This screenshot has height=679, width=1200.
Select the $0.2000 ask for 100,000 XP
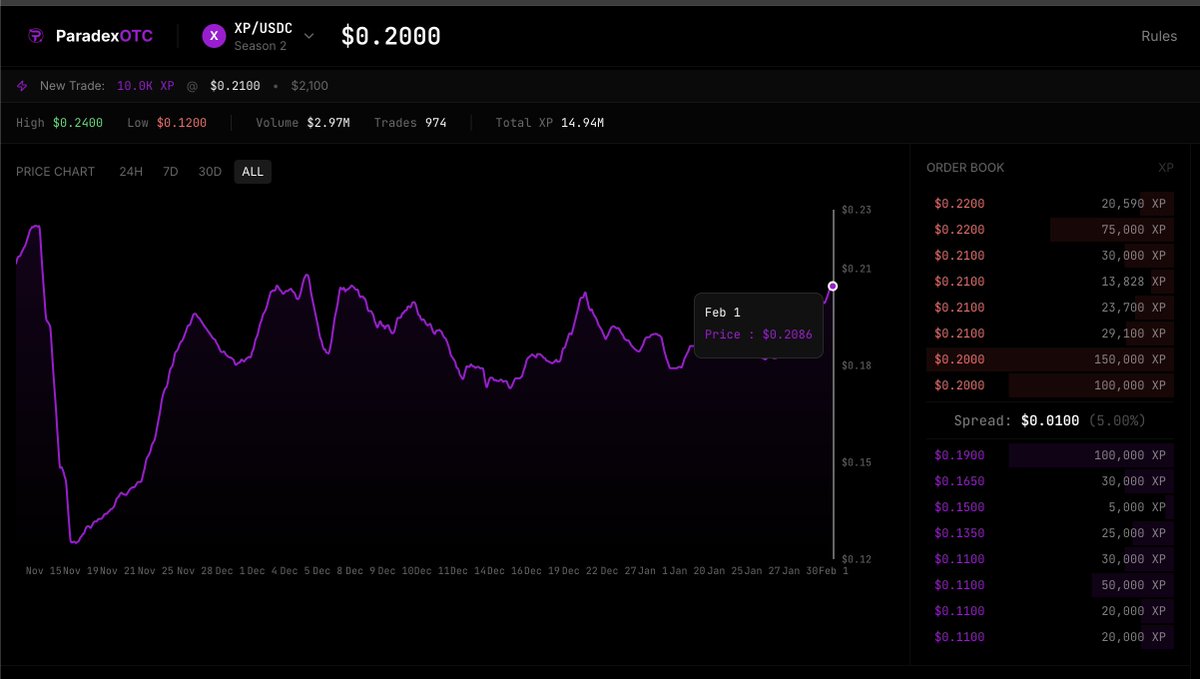tap(1050, 385)
